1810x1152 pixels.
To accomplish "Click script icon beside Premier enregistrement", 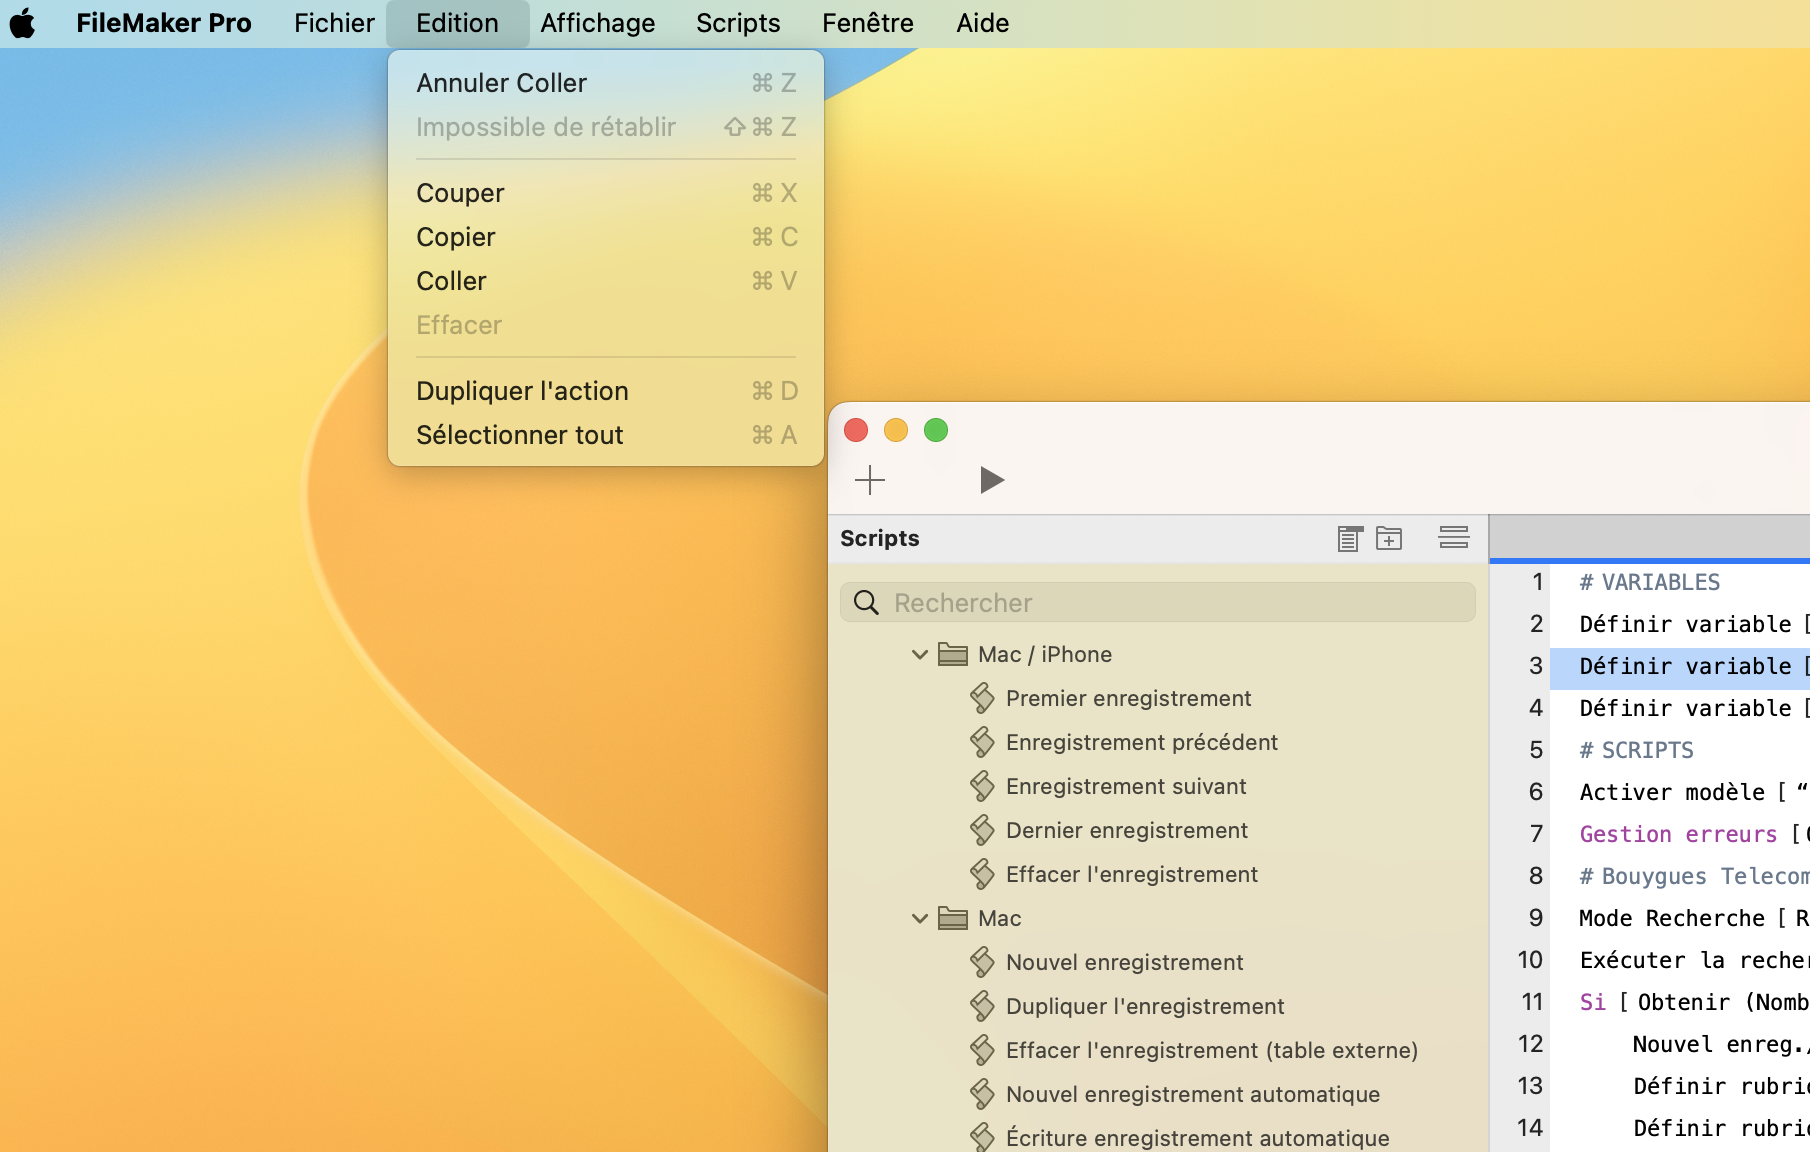I will click(x=982, y=698).
